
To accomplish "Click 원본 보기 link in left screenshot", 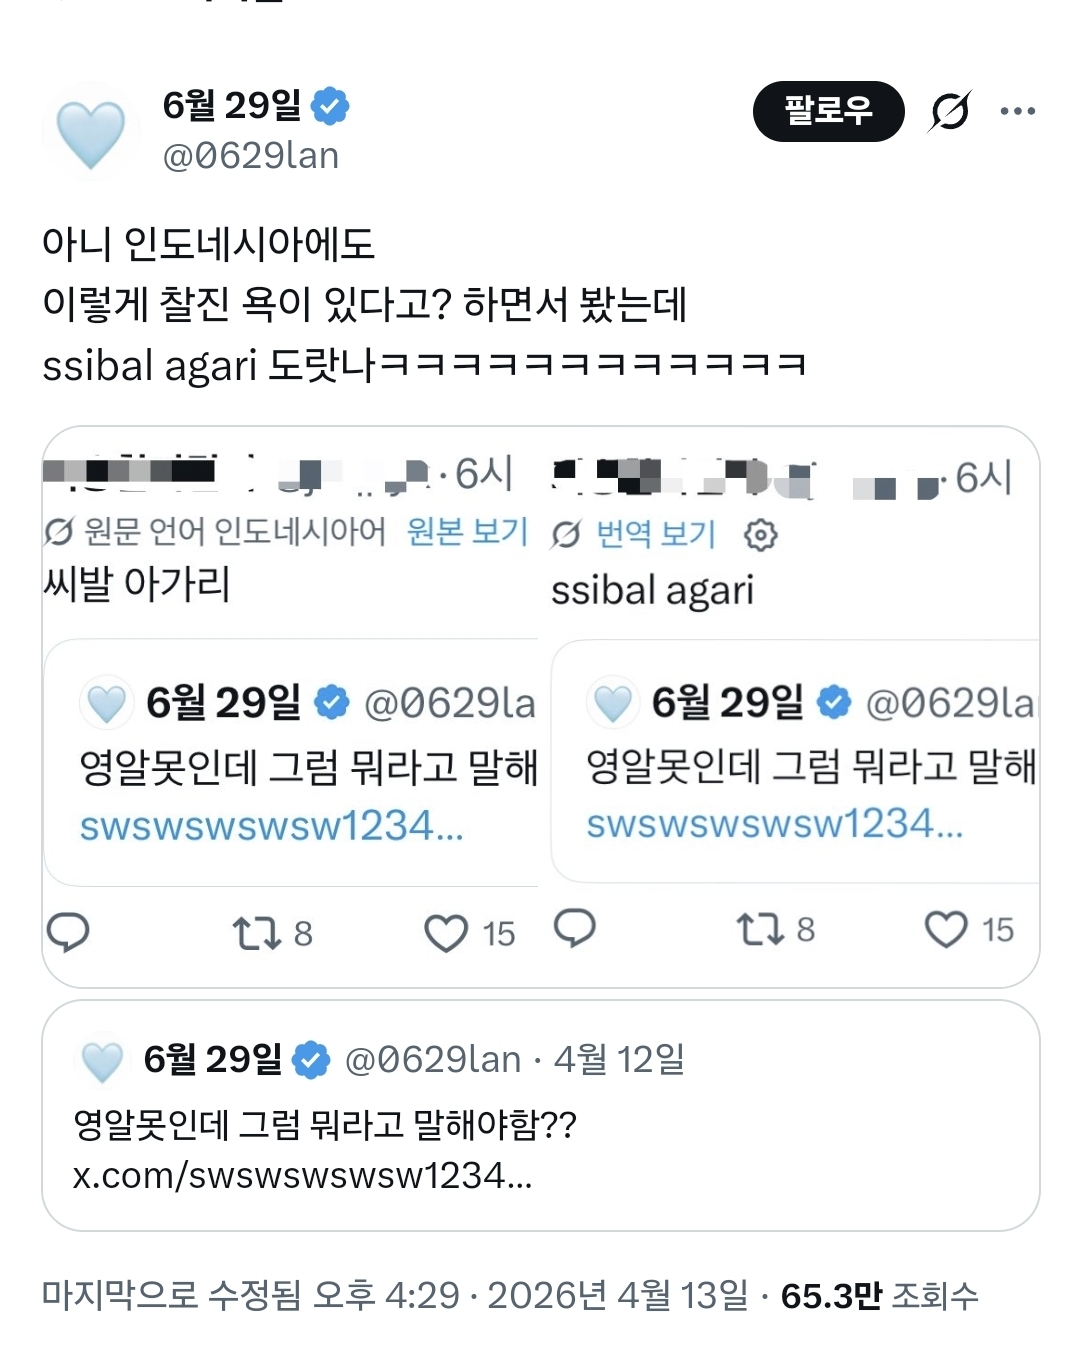I will coord(467,532).
